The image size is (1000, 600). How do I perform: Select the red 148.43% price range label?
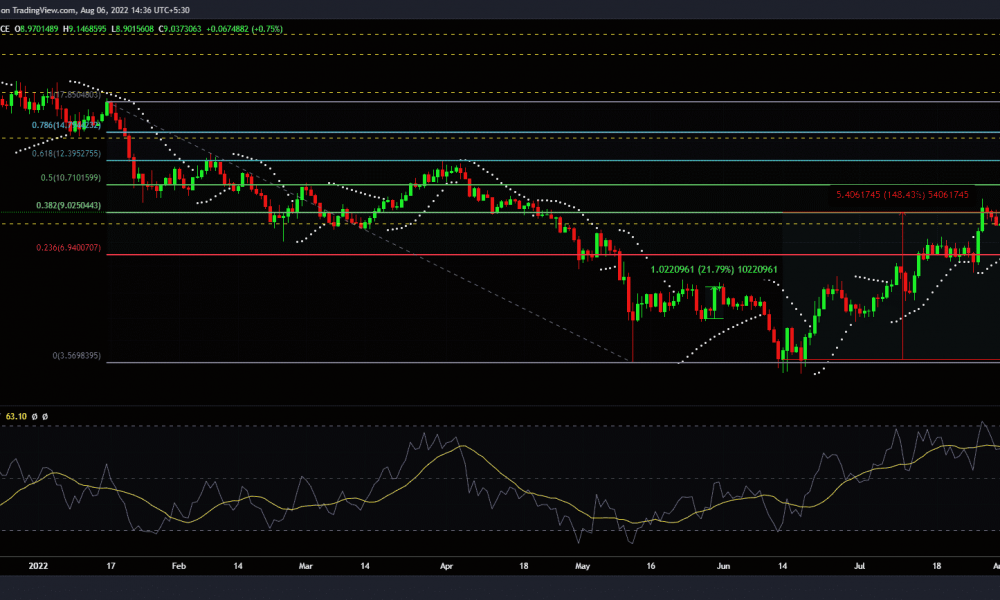tap(902, 194)
